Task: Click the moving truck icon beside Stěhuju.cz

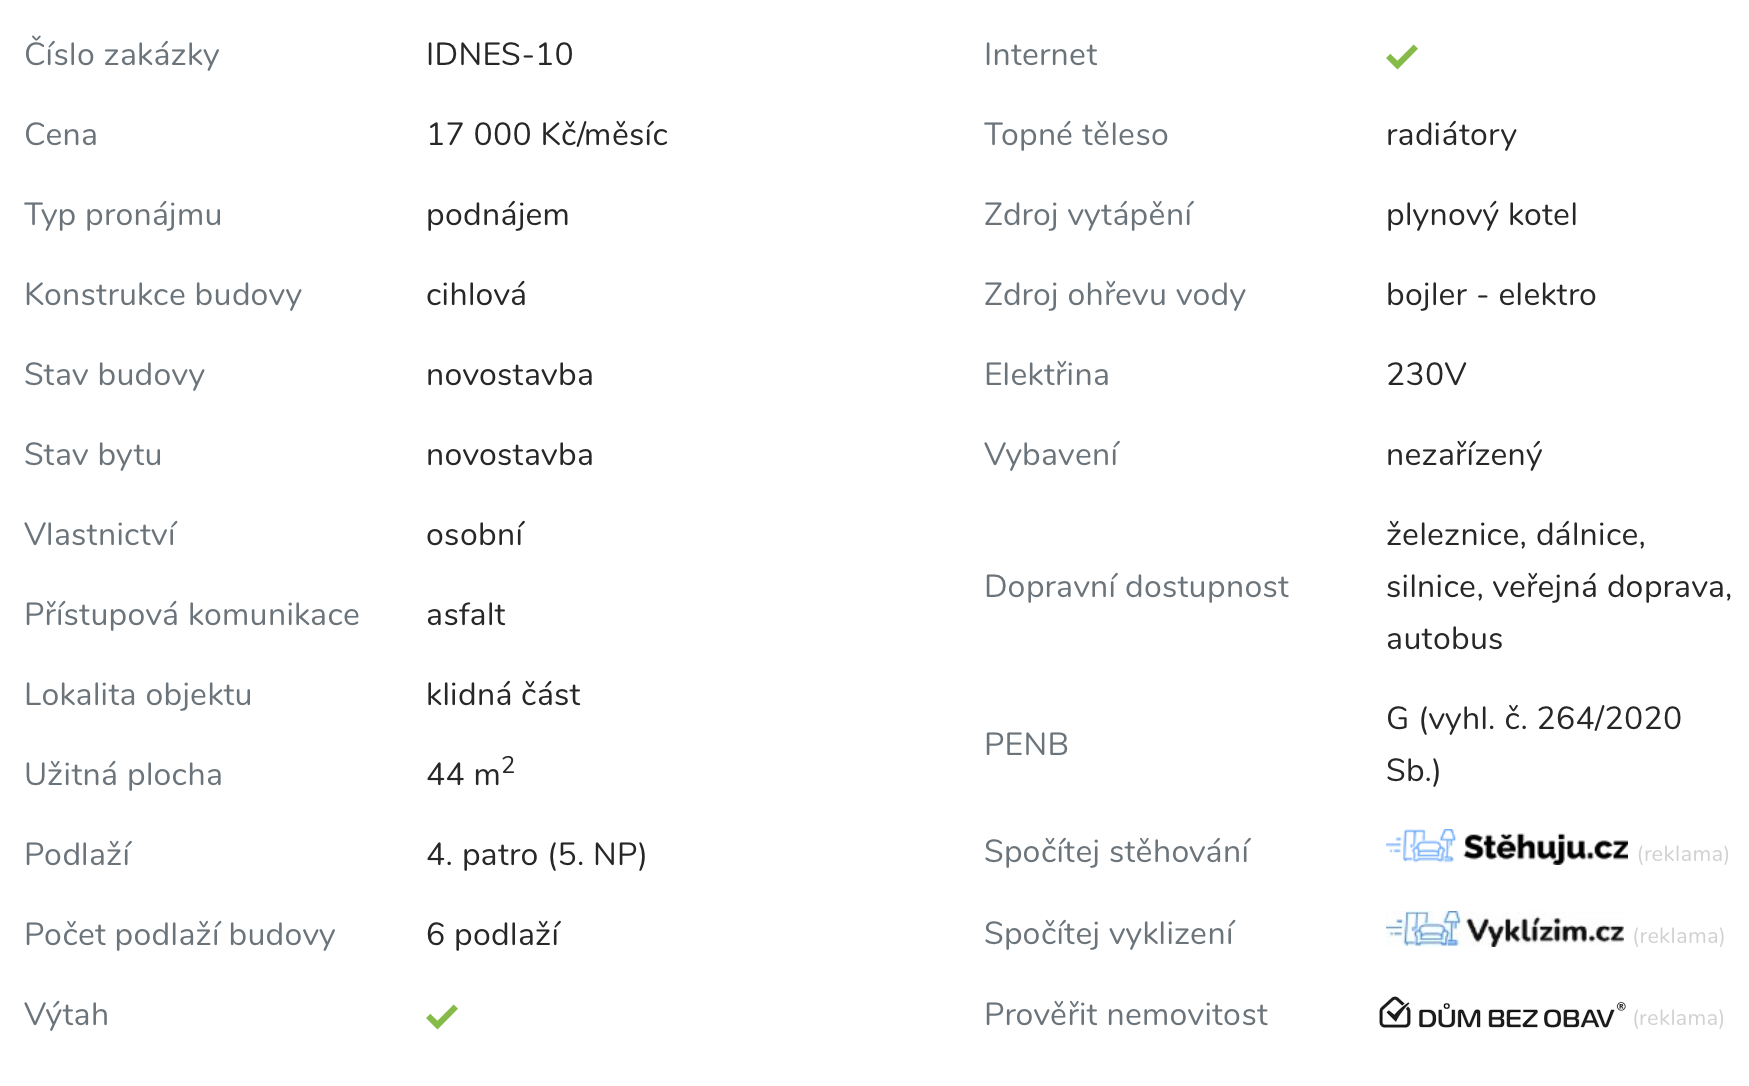Action: pos(1420,846)
